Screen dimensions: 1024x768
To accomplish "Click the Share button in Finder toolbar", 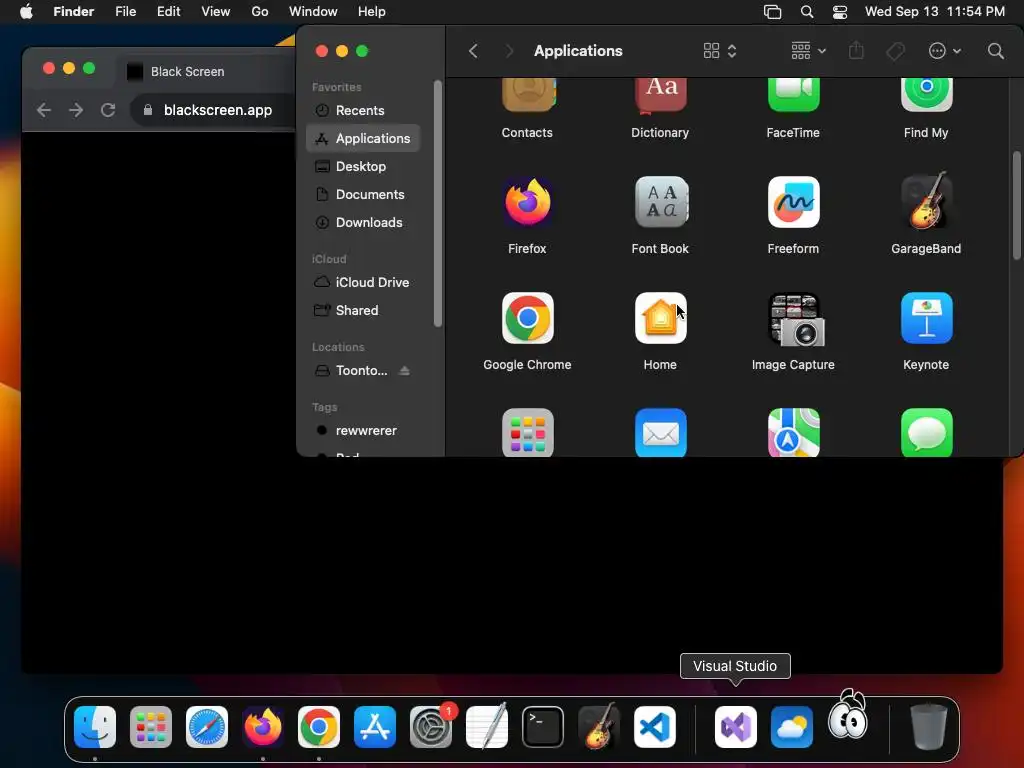I will pos(856,50).
